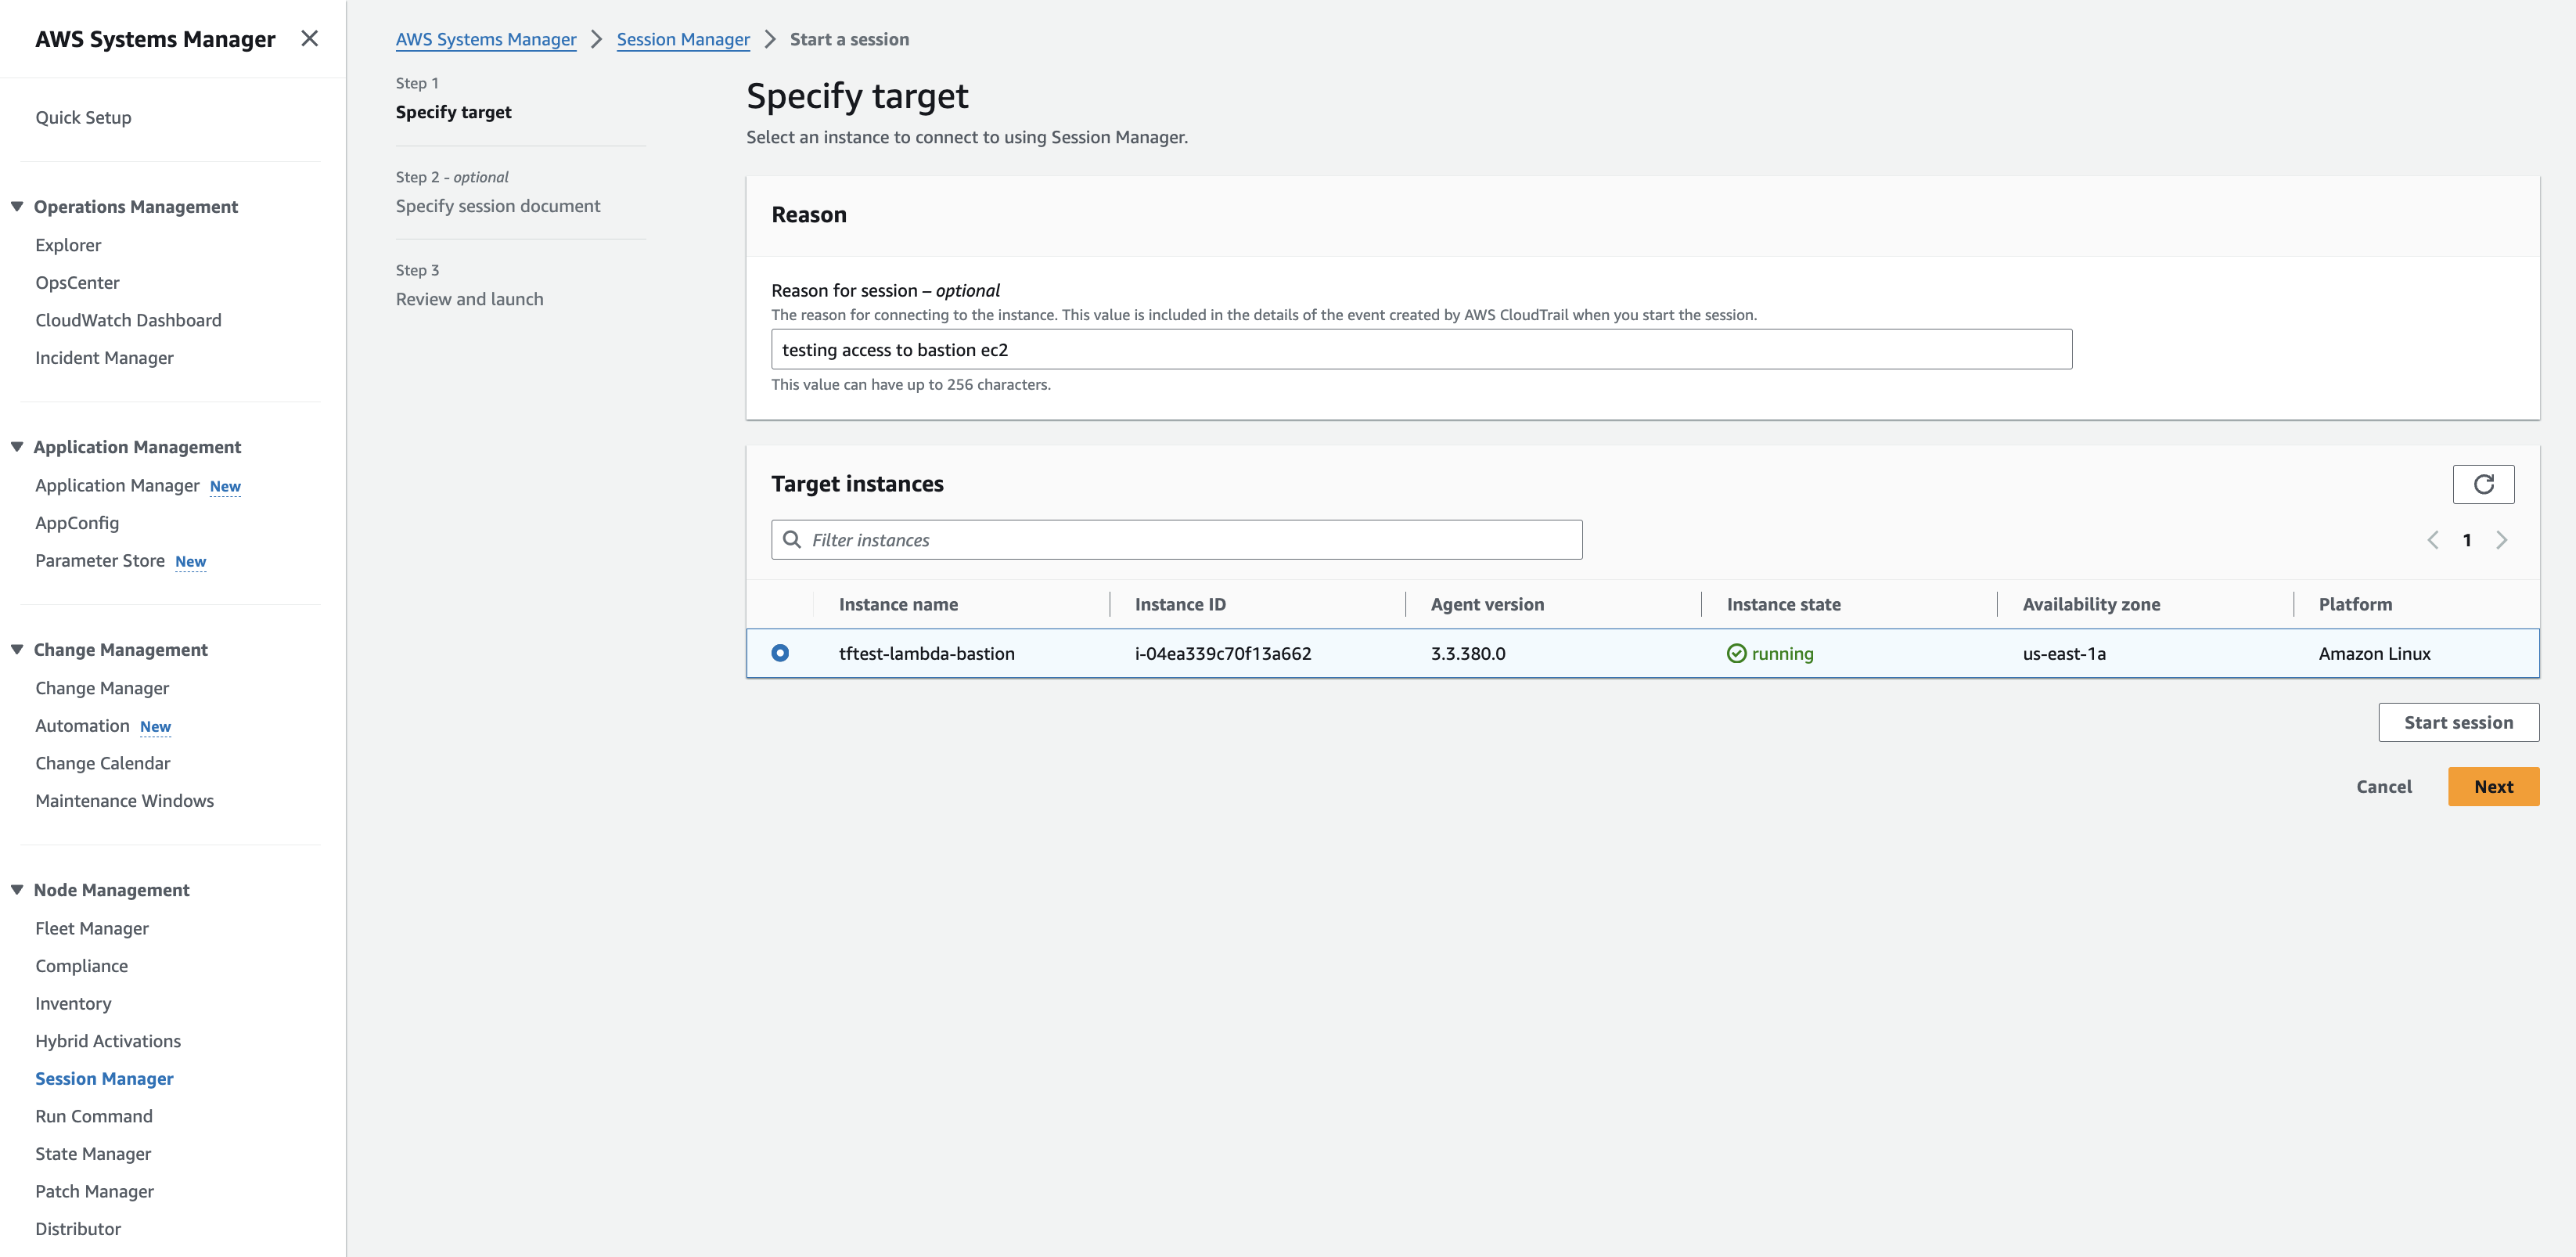Collapse the Change Management section
Screen dimensions: 2576x1257
17,650
